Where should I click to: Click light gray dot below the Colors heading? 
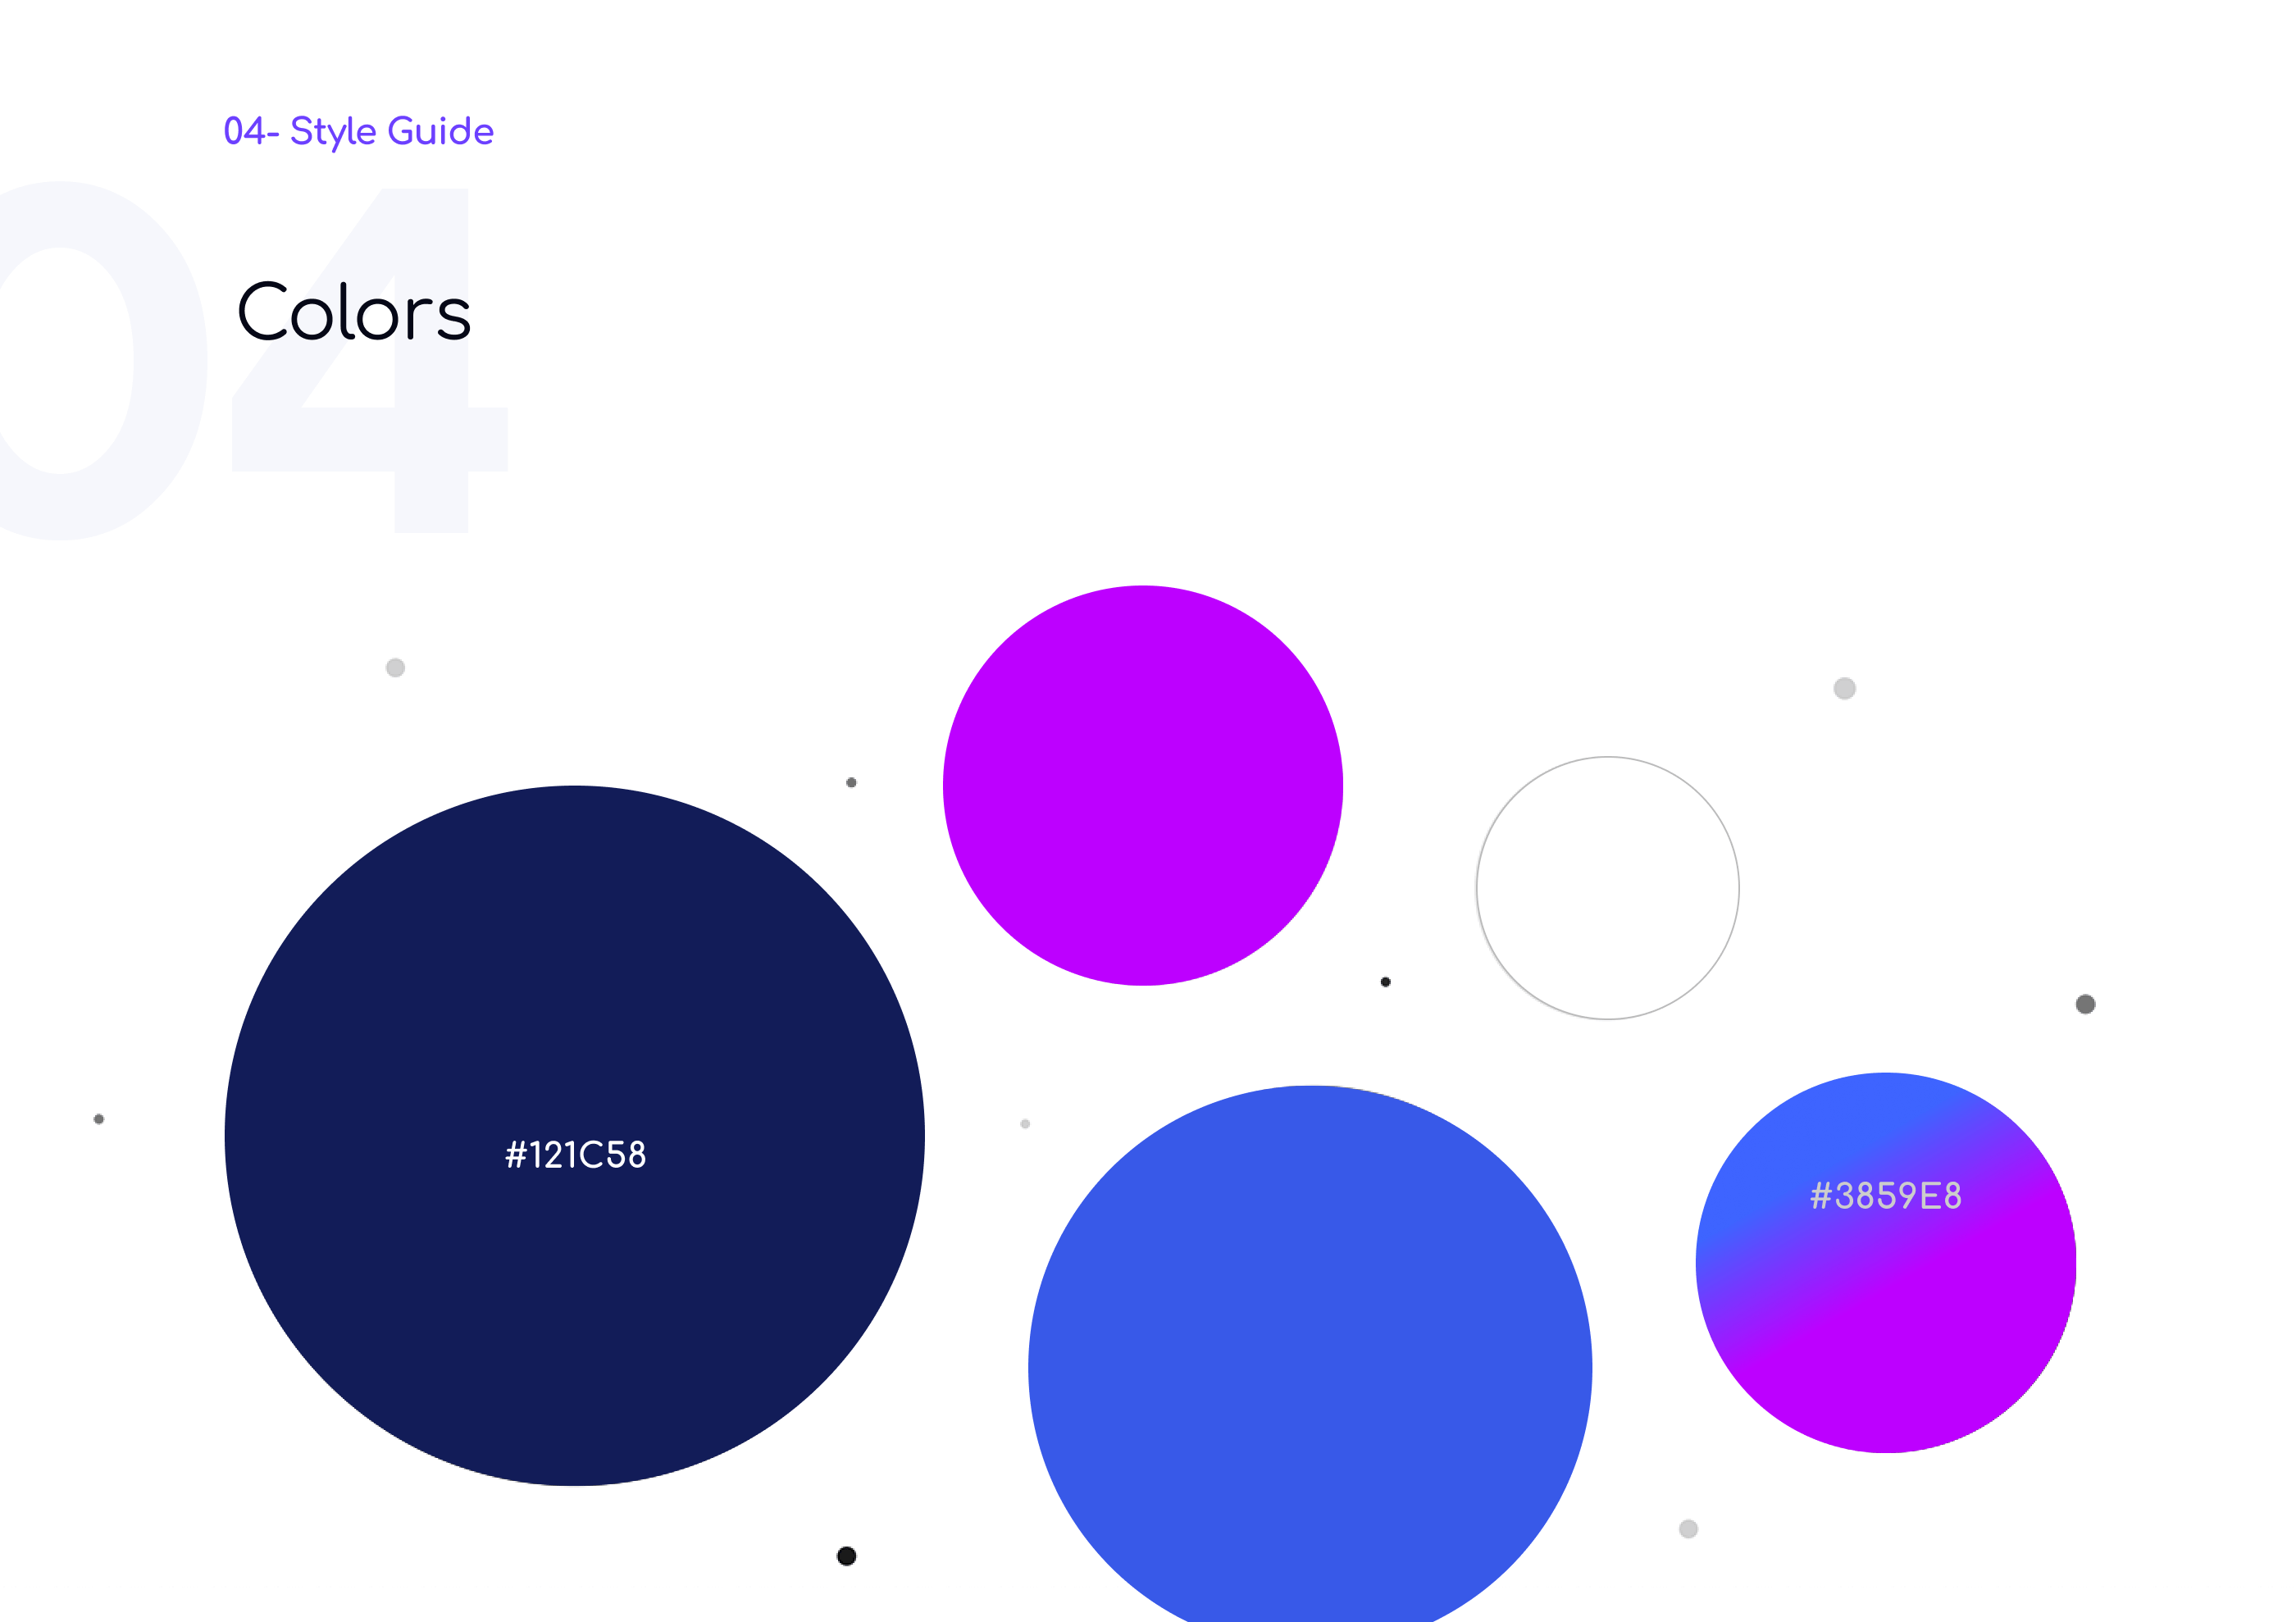point(395,667)
